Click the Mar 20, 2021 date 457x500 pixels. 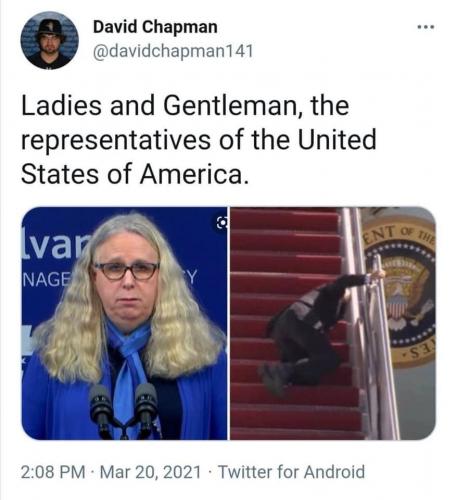(150, 472)
